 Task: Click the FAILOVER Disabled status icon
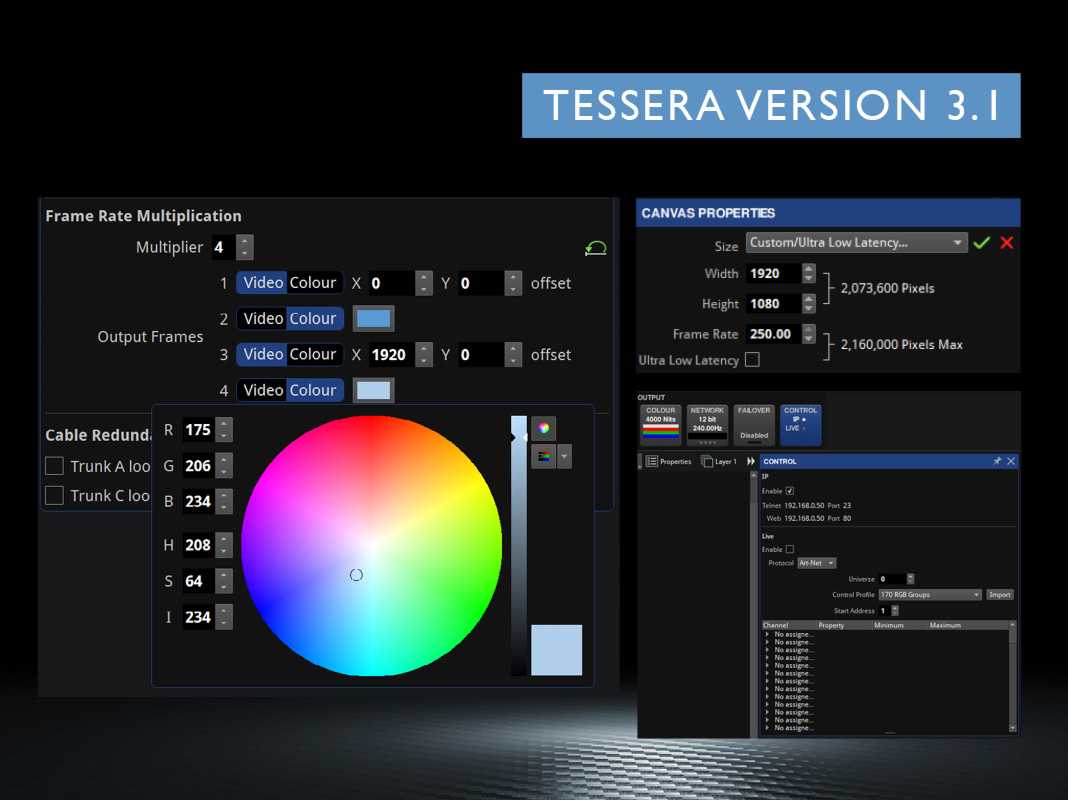pos(753,425)
